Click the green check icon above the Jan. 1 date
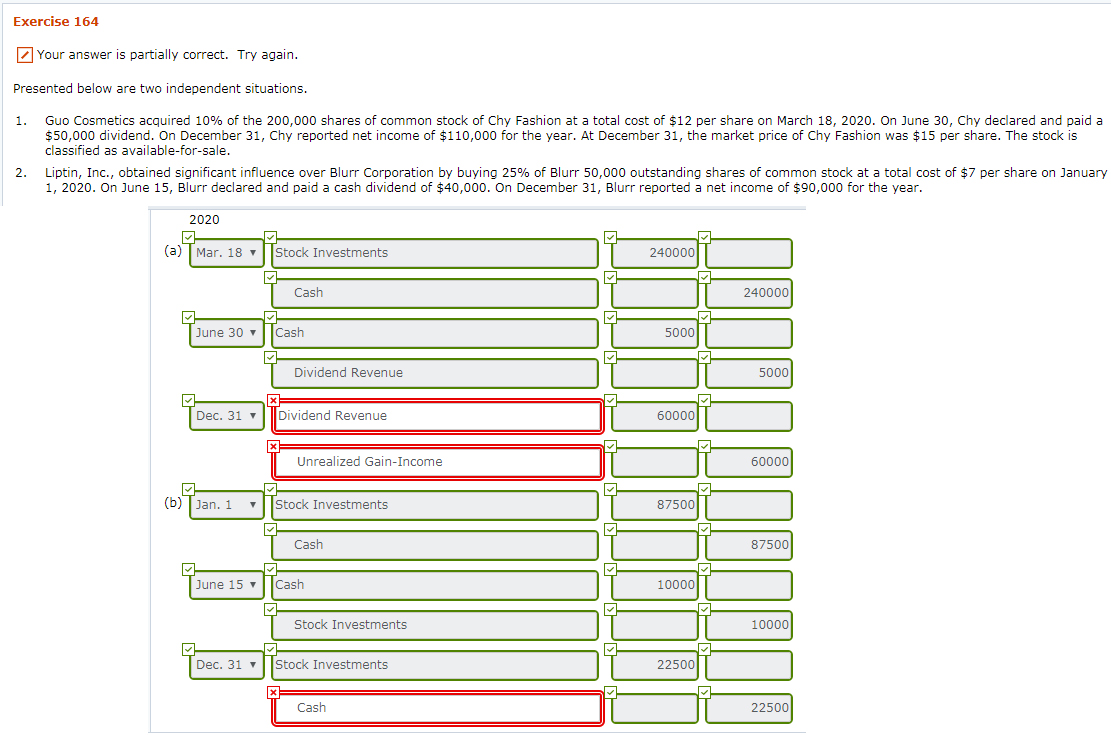The height and width of the screenshot is (735, 1111). [x=188, y=489]
